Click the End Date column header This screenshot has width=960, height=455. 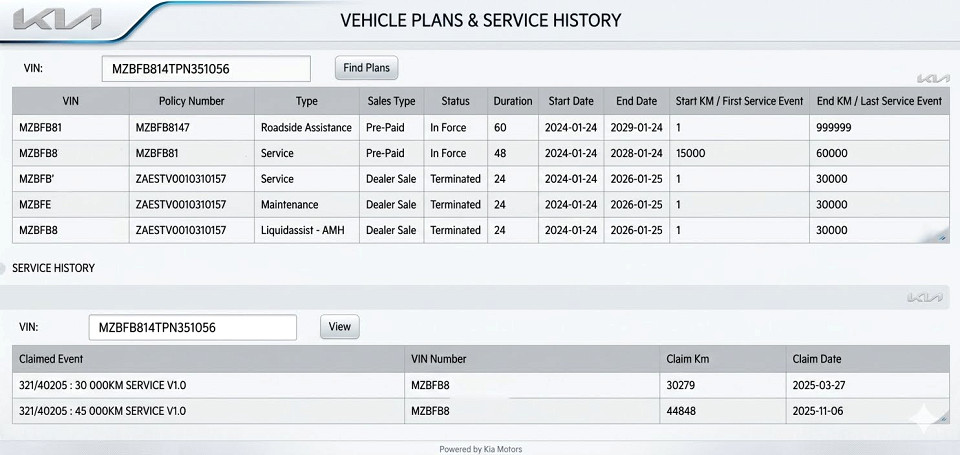pos(637,101)
